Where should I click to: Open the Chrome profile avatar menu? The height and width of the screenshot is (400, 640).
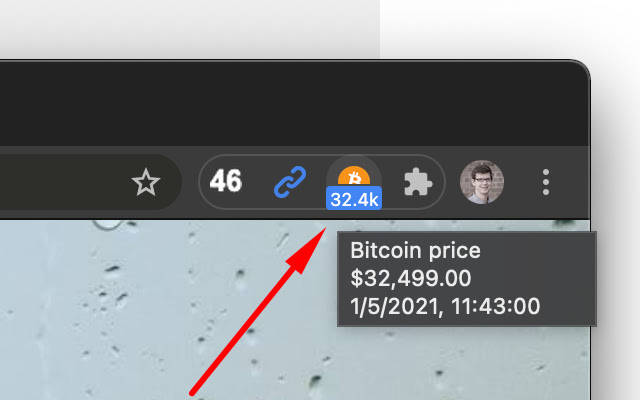click(482, 182)
